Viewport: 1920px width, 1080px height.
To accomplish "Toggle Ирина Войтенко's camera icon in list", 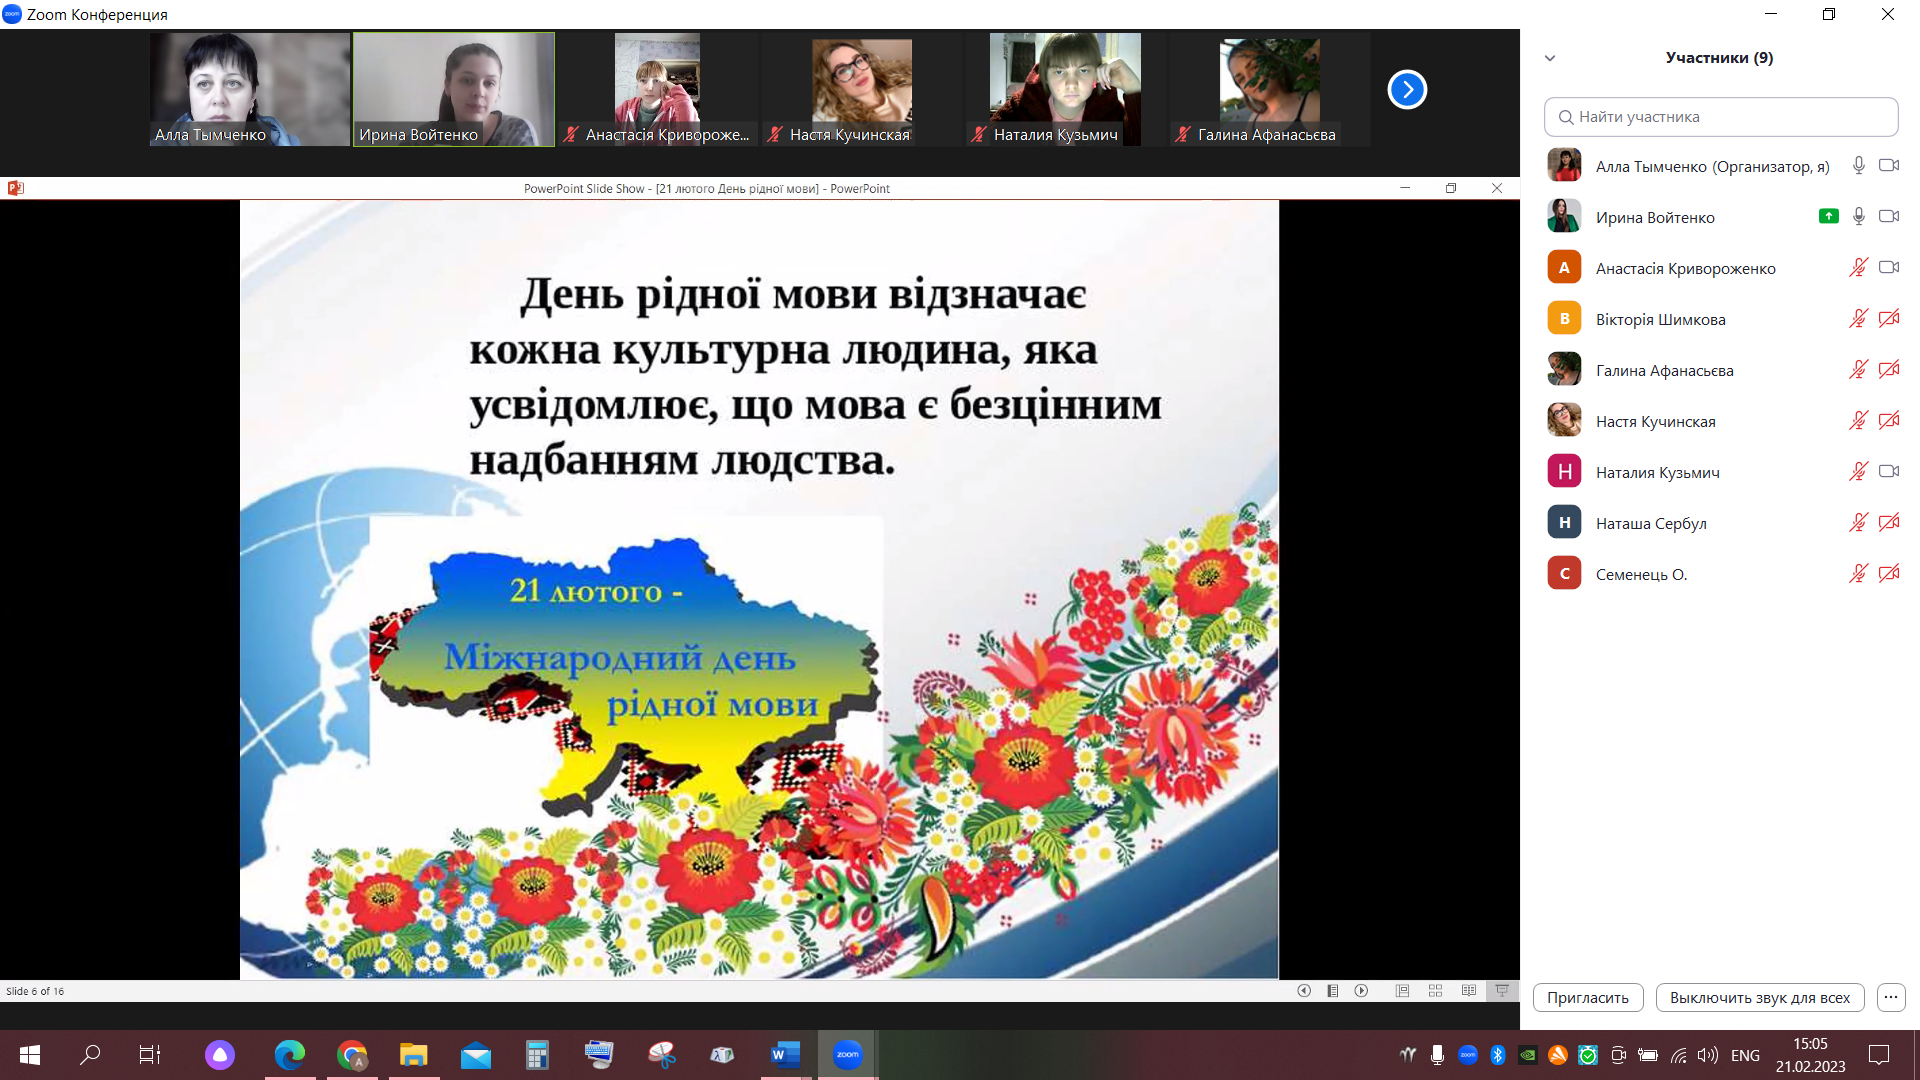I will [1888, 217].
